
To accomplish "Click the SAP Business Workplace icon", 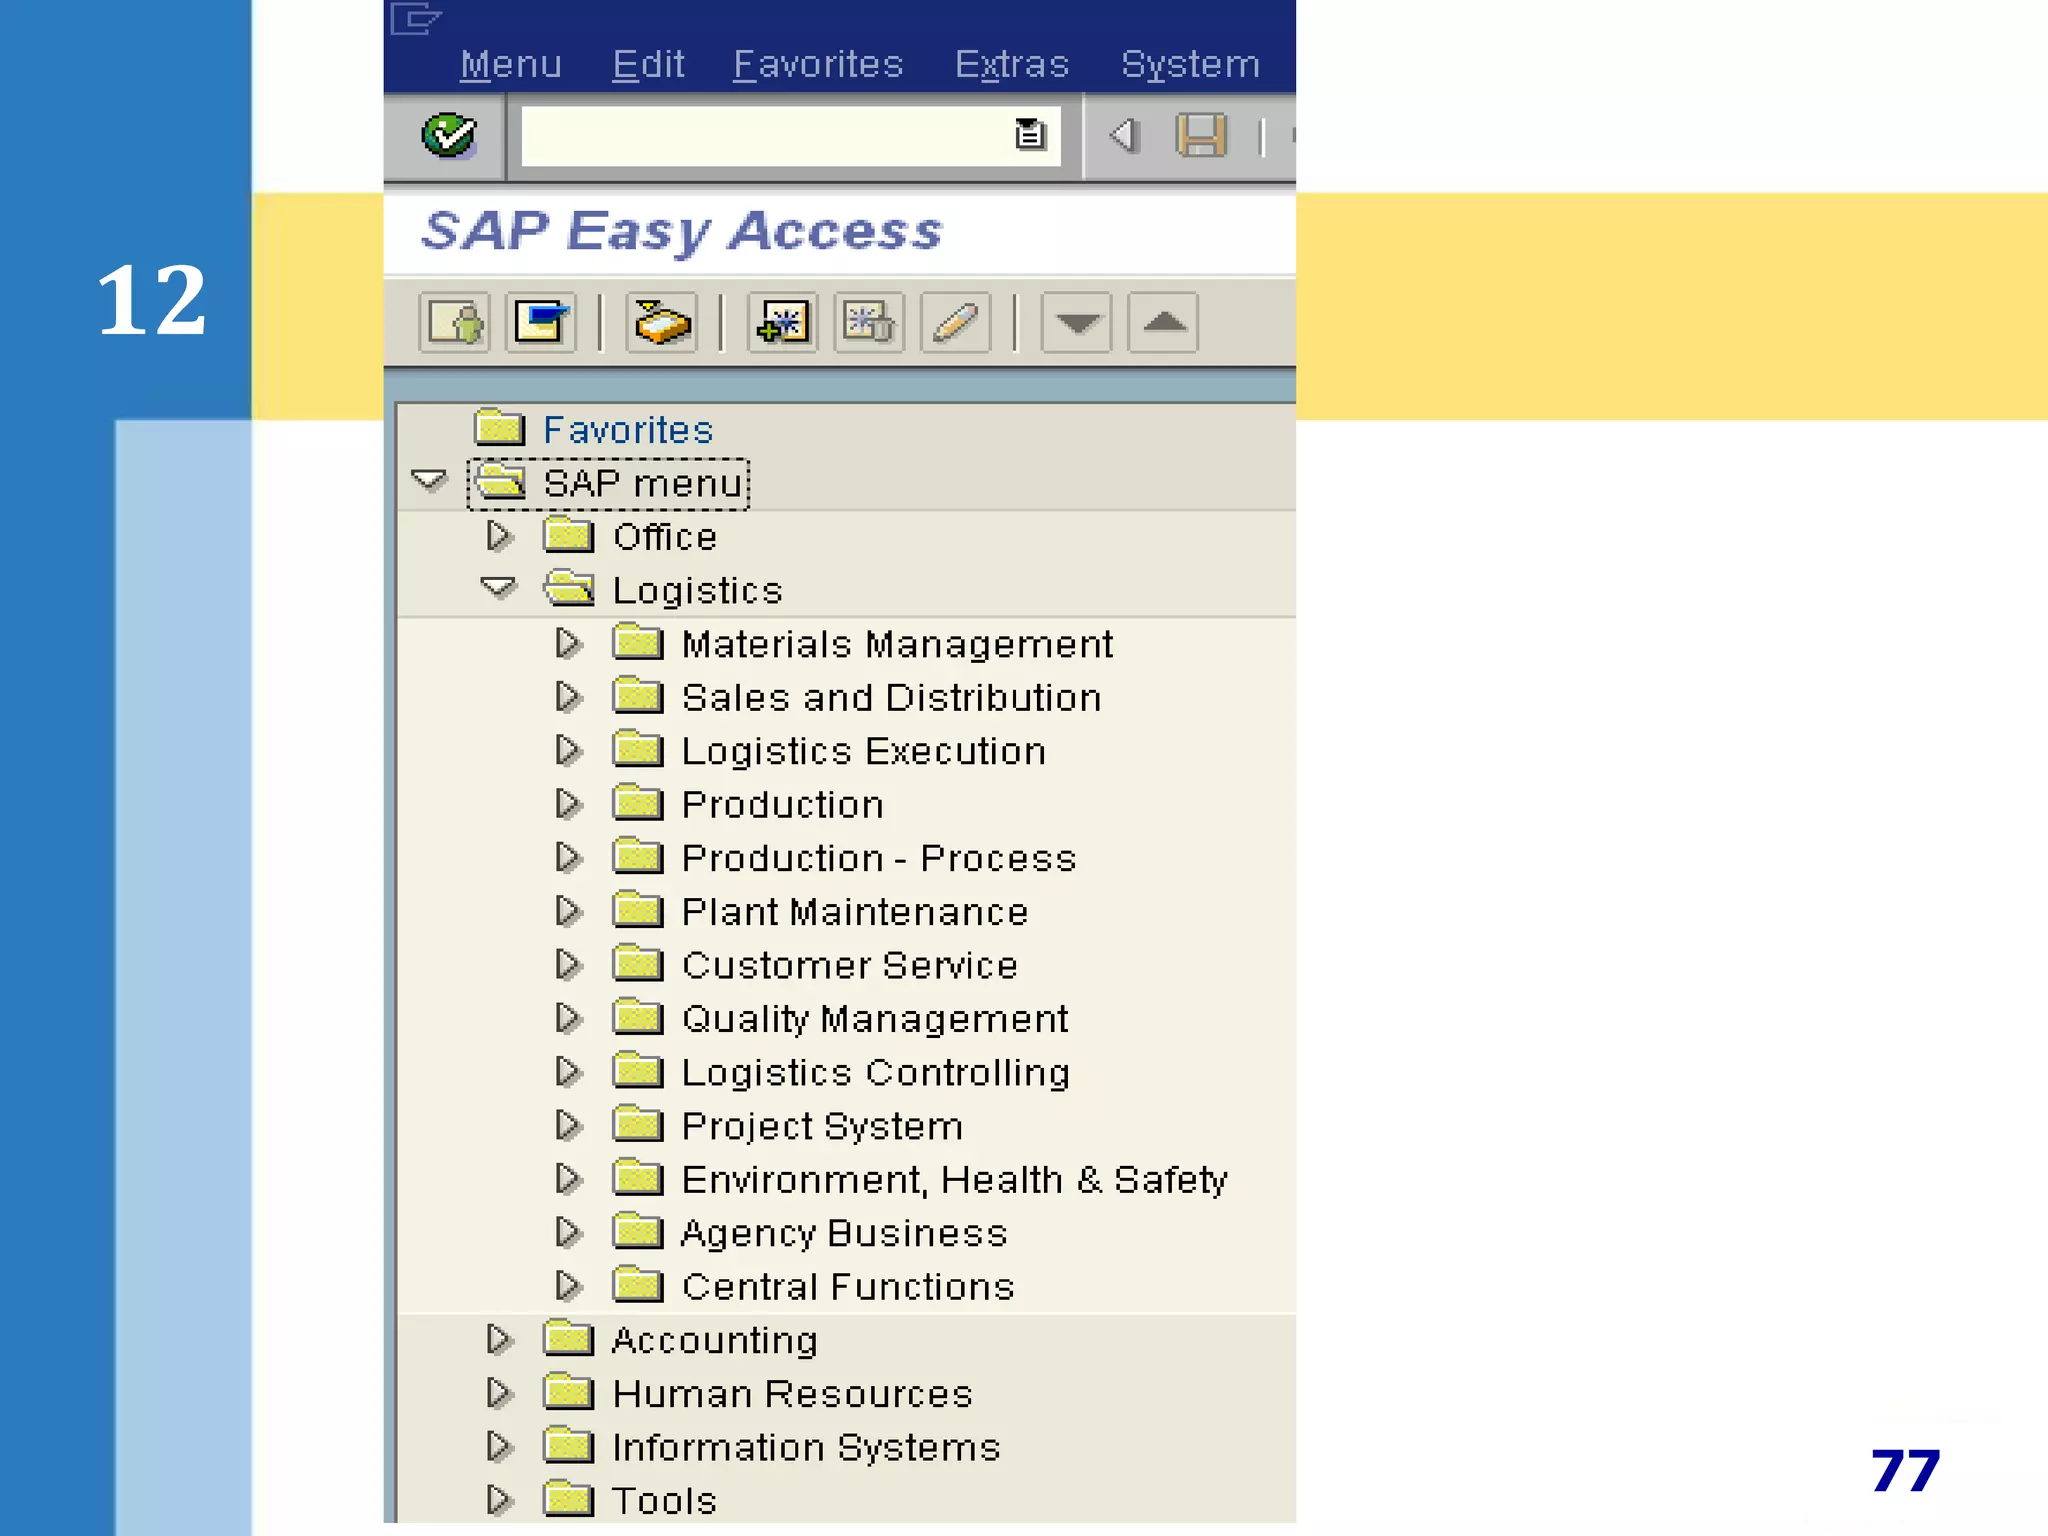I will pos(661,323).
